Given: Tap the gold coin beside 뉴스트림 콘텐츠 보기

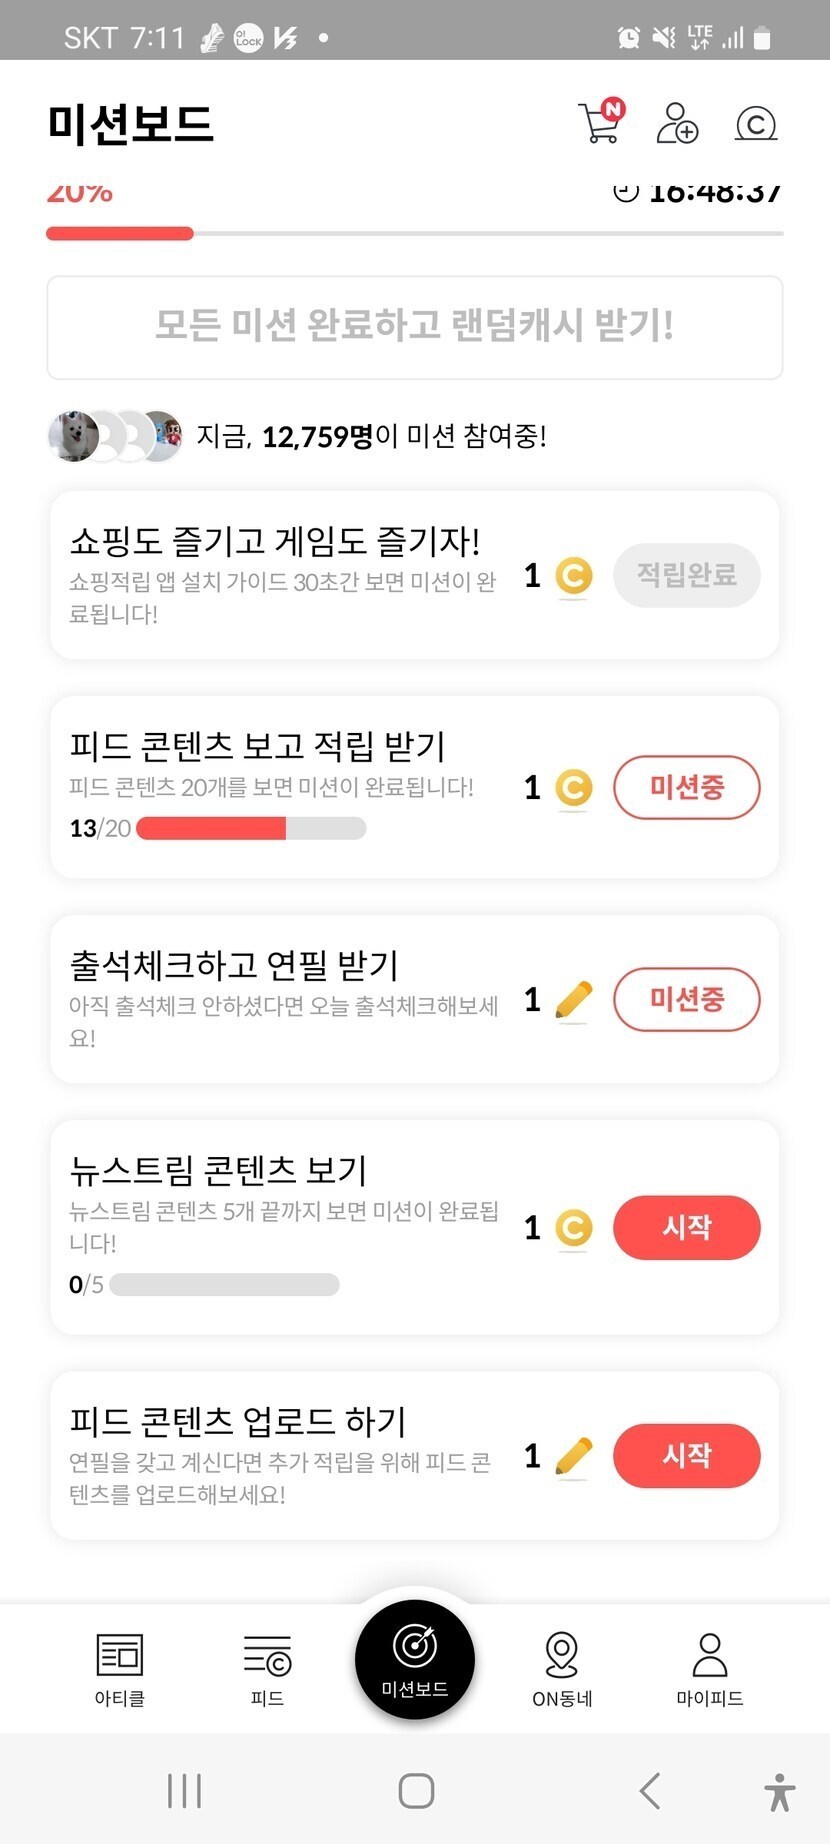Looking at the screenshot, I should [x=573, y=1227].
